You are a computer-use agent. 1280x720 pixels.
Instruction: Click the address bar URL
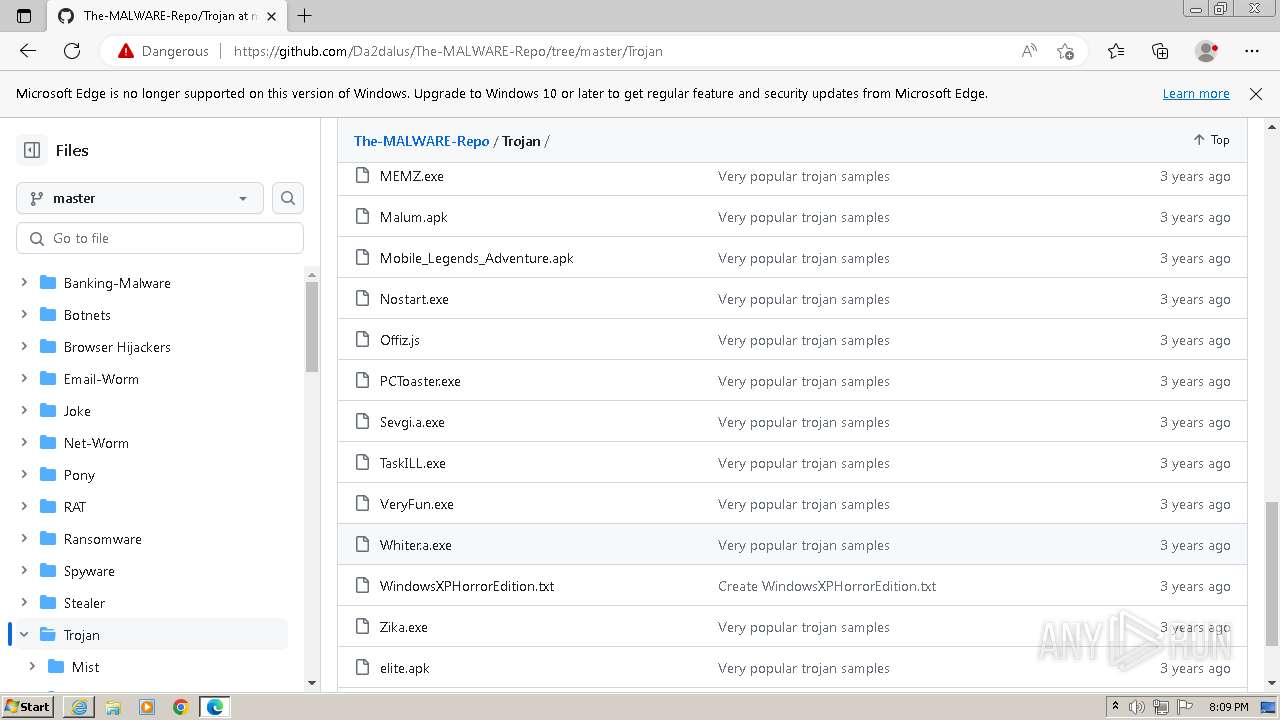tap(448, 51)
